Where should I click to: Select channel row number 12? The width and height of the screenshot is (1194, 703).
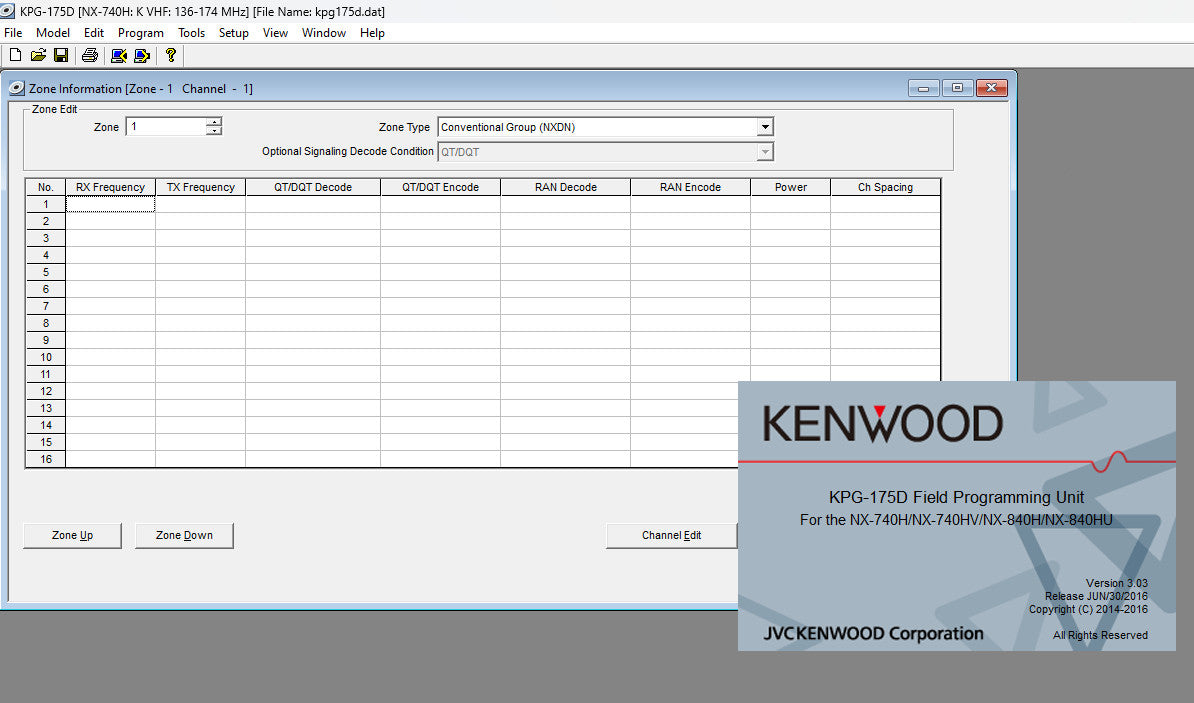pyautogui.click(x=46, y=391)
